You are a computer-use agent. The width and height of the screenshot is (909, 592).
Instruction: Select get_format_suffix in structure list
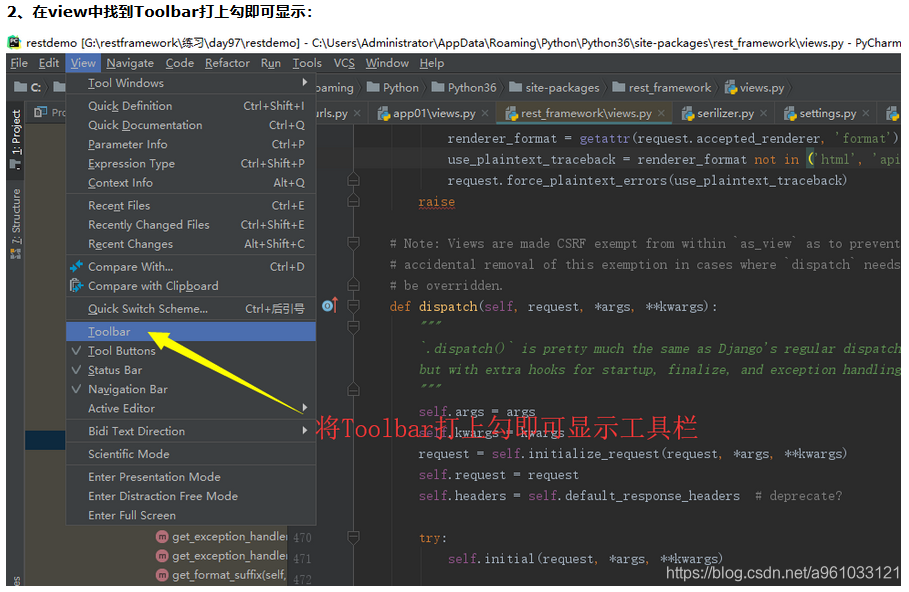tap(221, 575)
